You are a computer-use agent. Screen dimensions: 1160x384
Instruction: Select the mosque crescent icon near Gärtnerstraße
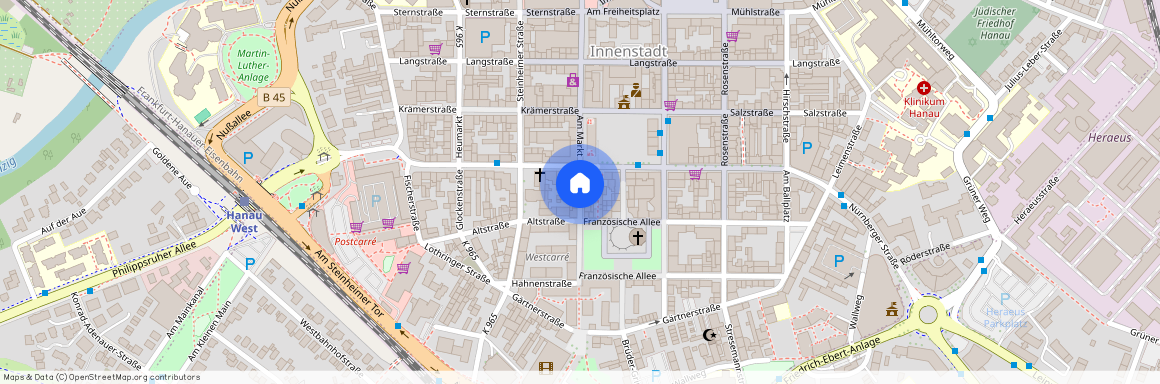pyautogui.click(x=709, y=335)
